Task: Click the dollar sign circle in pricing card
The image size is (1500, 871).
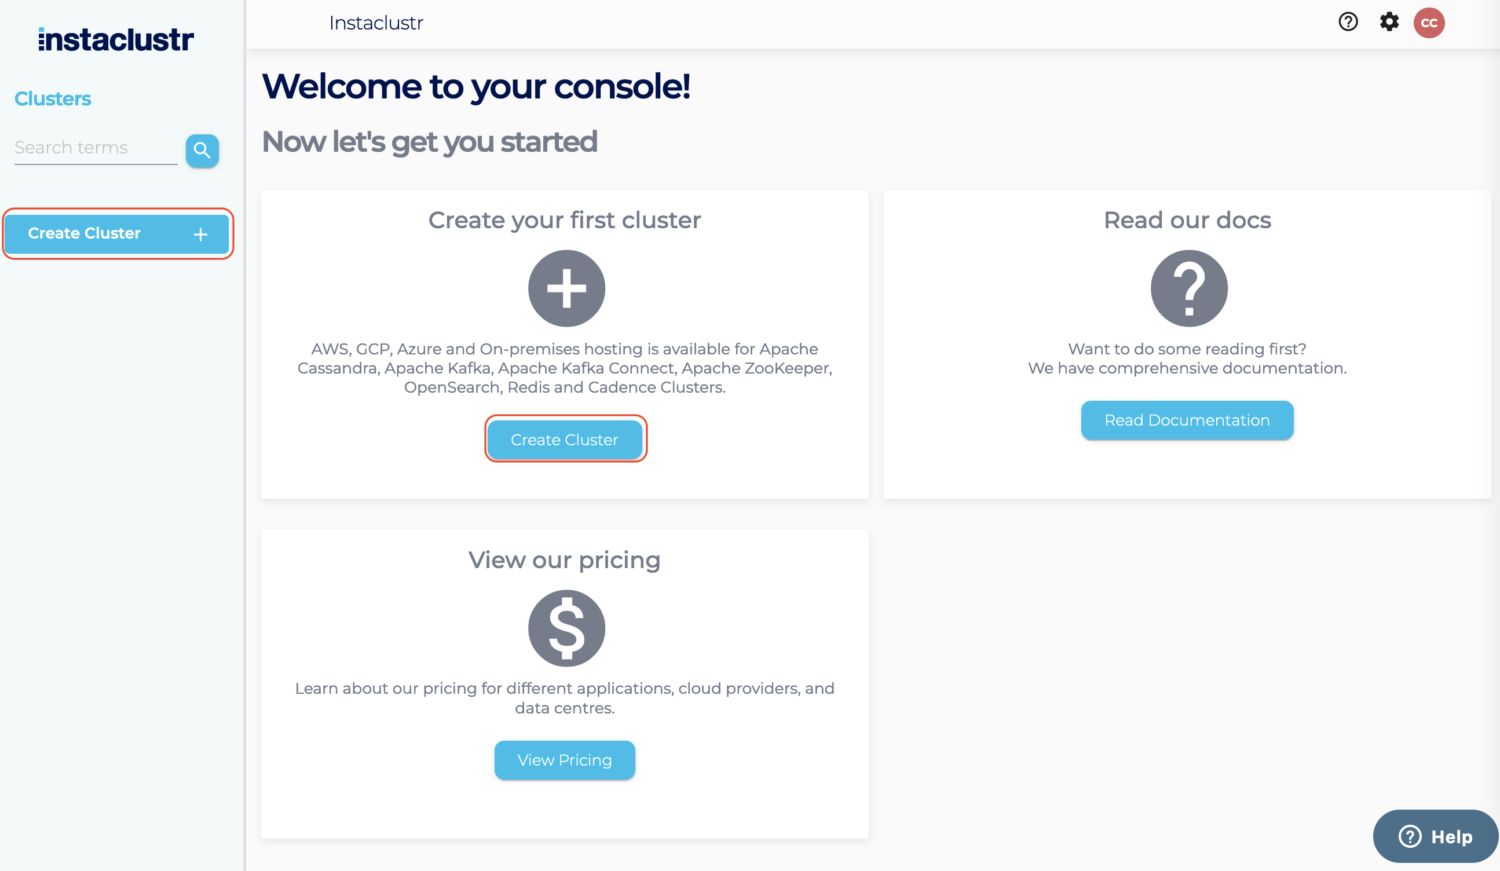Action: click(x=566, y=628)
